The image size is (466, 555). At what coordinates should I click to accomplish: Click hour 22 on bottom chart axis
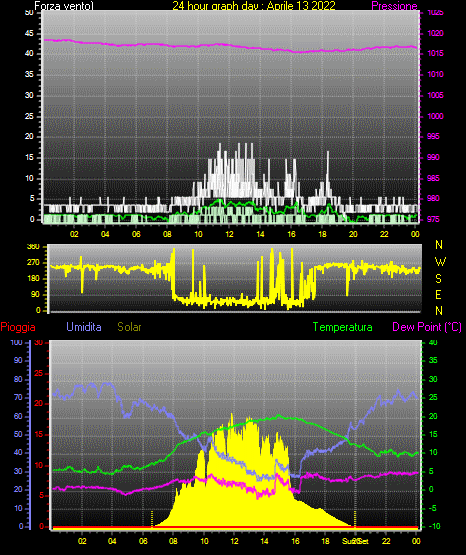tap(386, 541)
